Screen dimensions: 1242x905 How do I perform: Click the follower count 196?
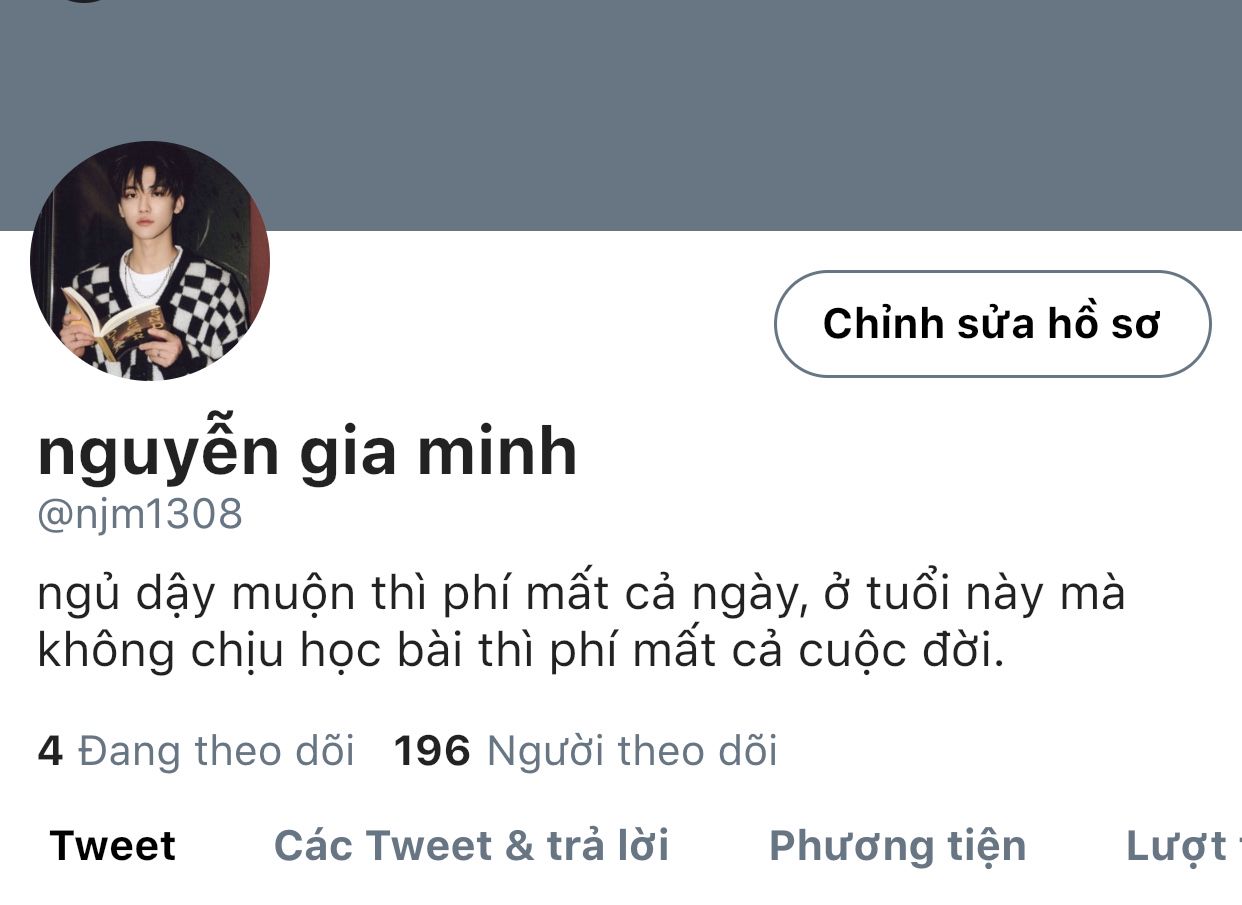tap(432, 750)
